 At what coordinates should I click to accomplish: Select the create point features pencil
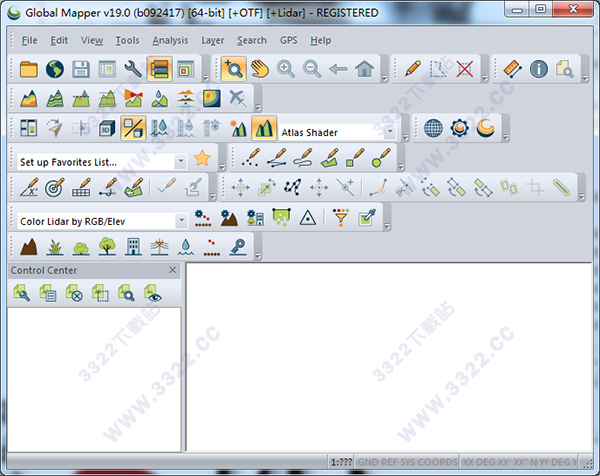point(250,158)
